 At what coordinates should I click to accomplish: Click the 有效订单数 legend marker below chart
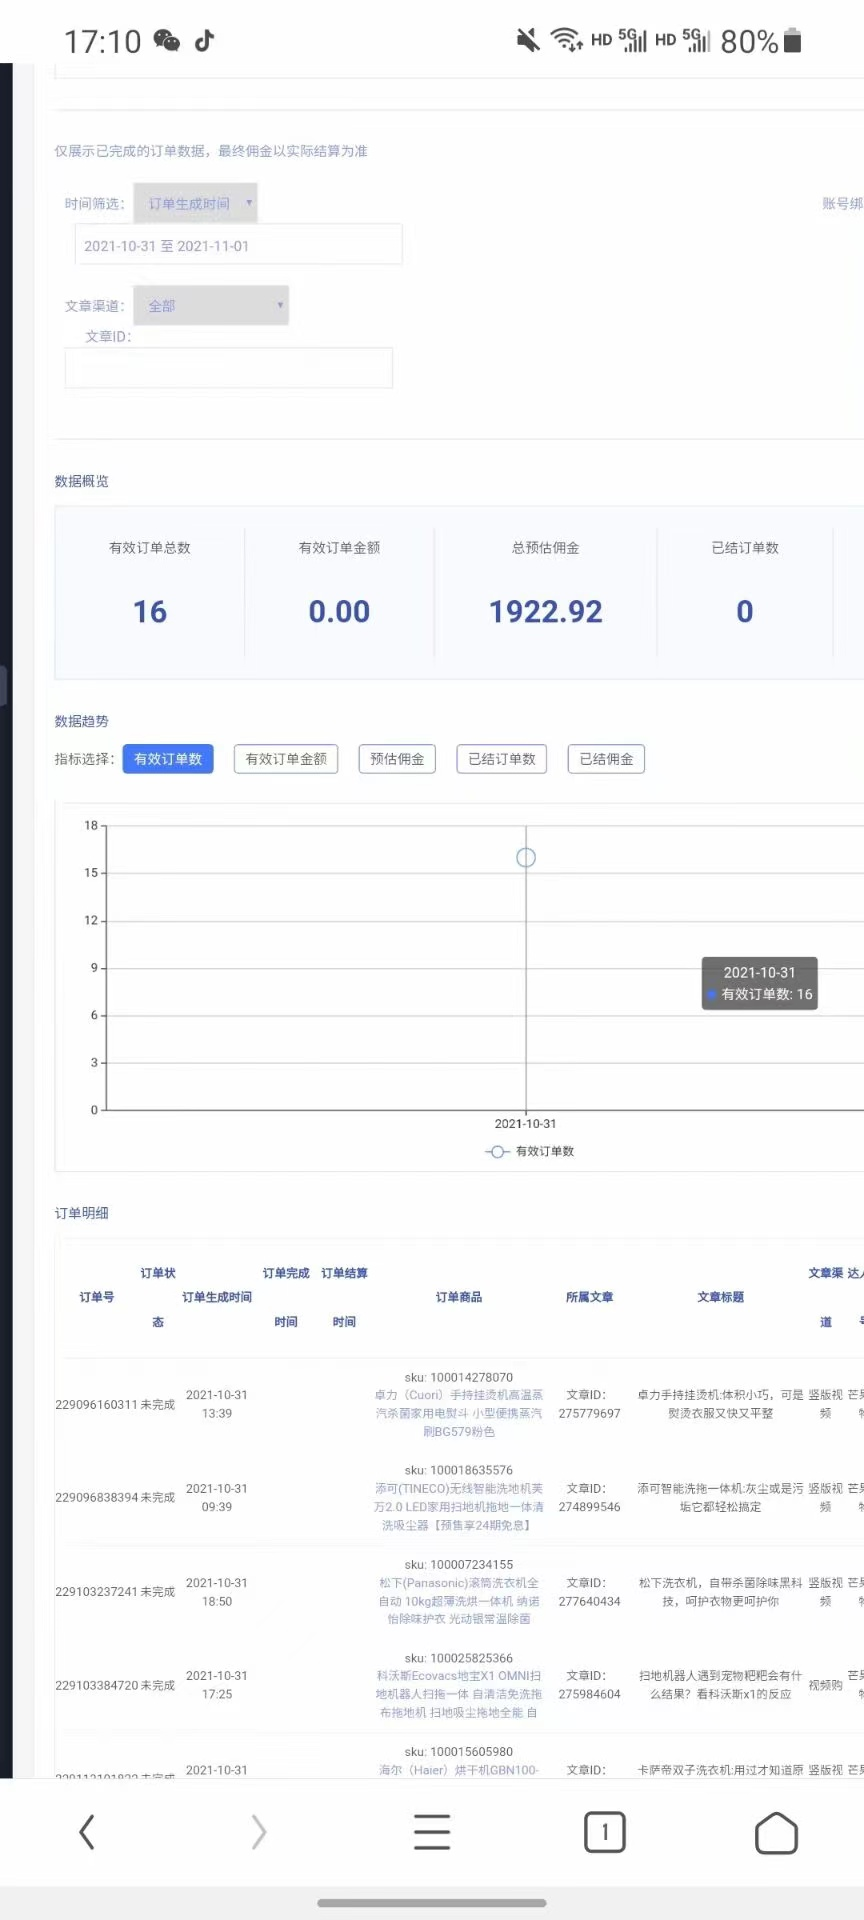[x=498, y=1151]
